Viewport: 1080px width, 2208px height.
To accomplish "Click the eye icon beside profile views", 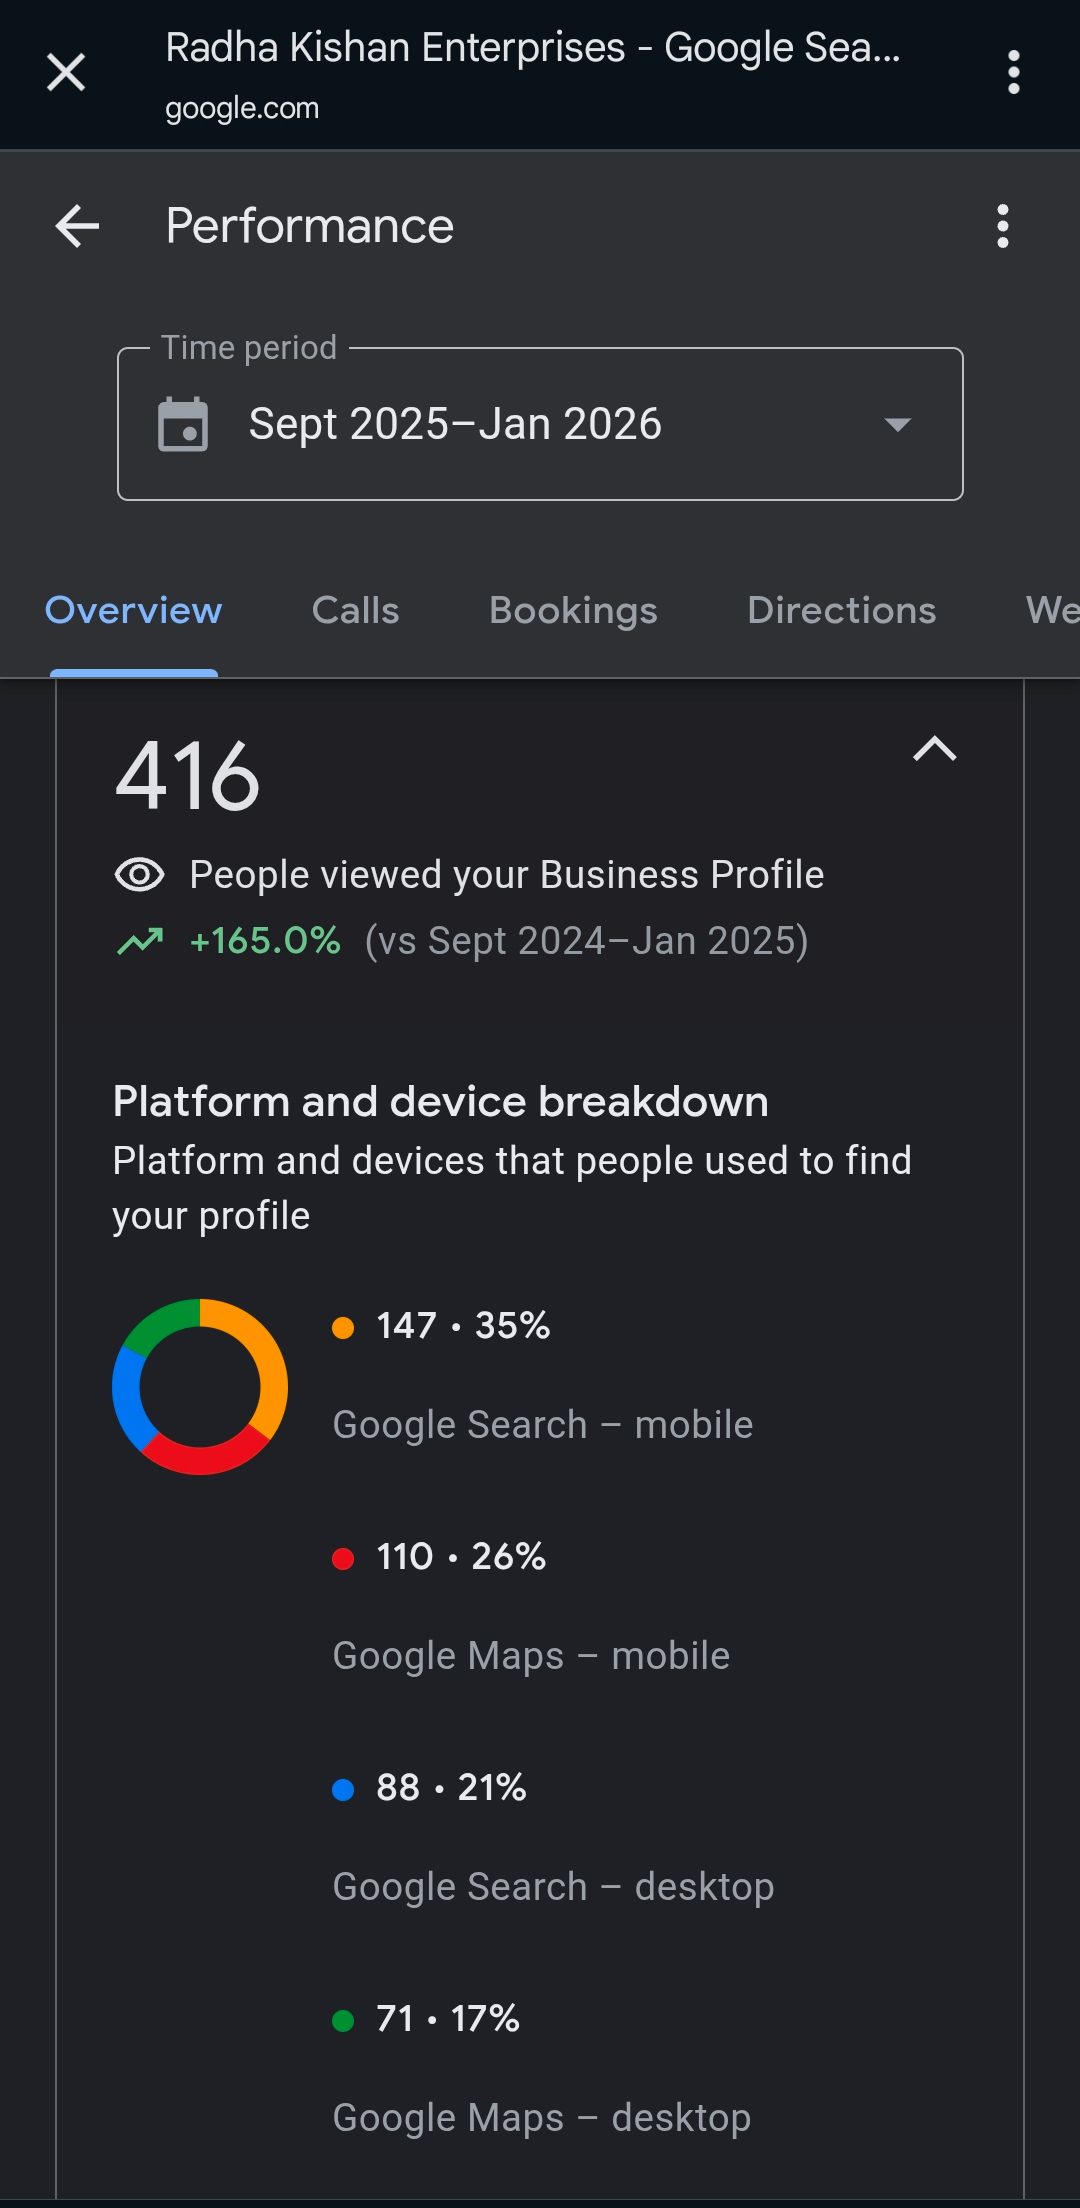I will (x=139, y=875).
